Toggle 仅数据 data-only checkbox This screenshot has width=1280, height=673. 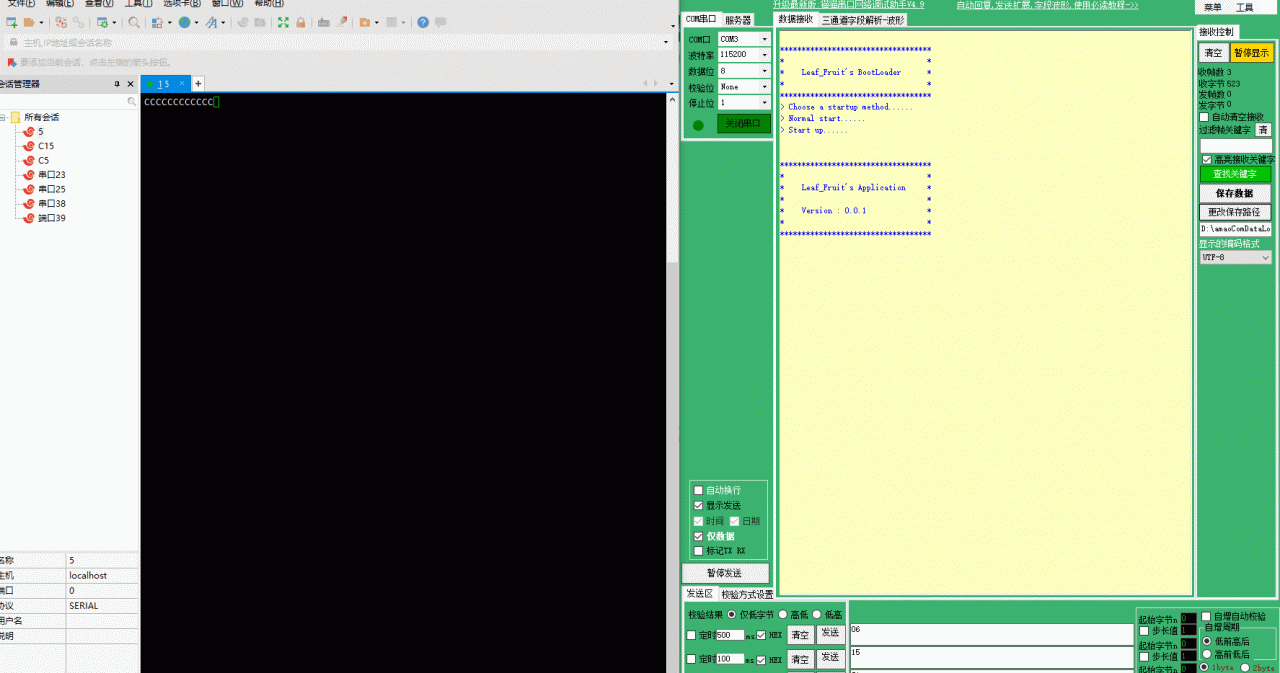click(x=699, y=537)
